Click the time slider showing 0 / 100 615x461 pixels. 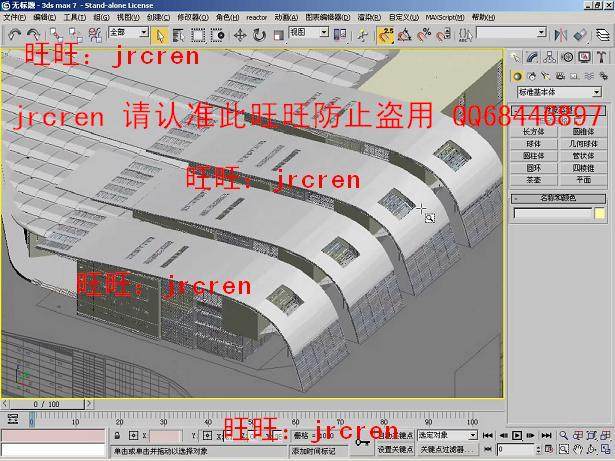point(47,404)
